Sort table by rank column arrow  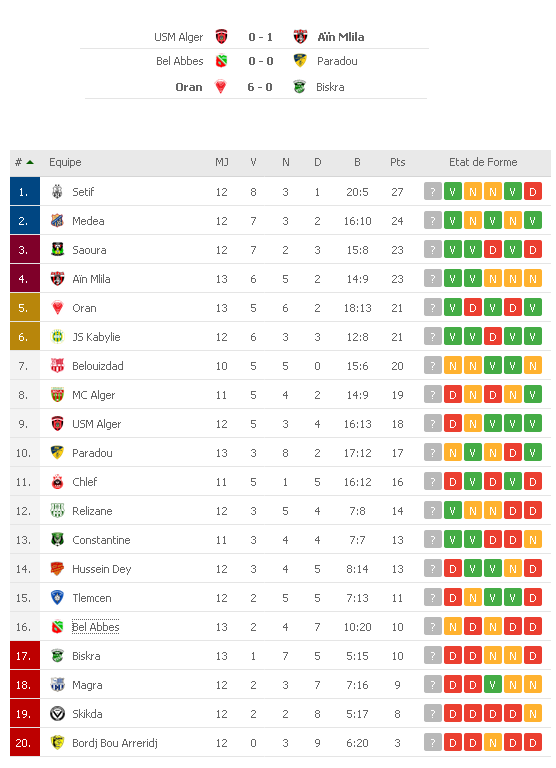pyautogui.click(x=30, y=162)
